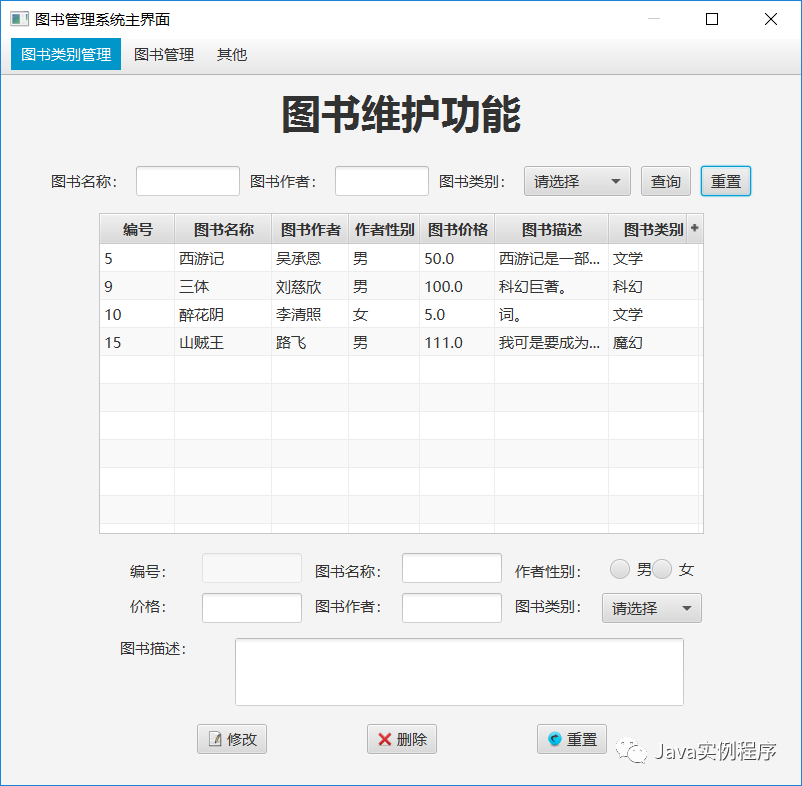Image resolution: width=802 pixels, height=786 pixels.
Task: Select the 西游记 table cell
Action: 223,258
